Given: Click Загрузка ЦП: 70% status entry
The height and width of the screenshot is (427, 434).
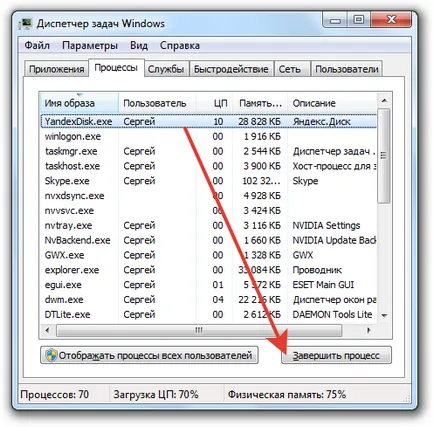Looking at the screenshot, I should coord(156,394).
